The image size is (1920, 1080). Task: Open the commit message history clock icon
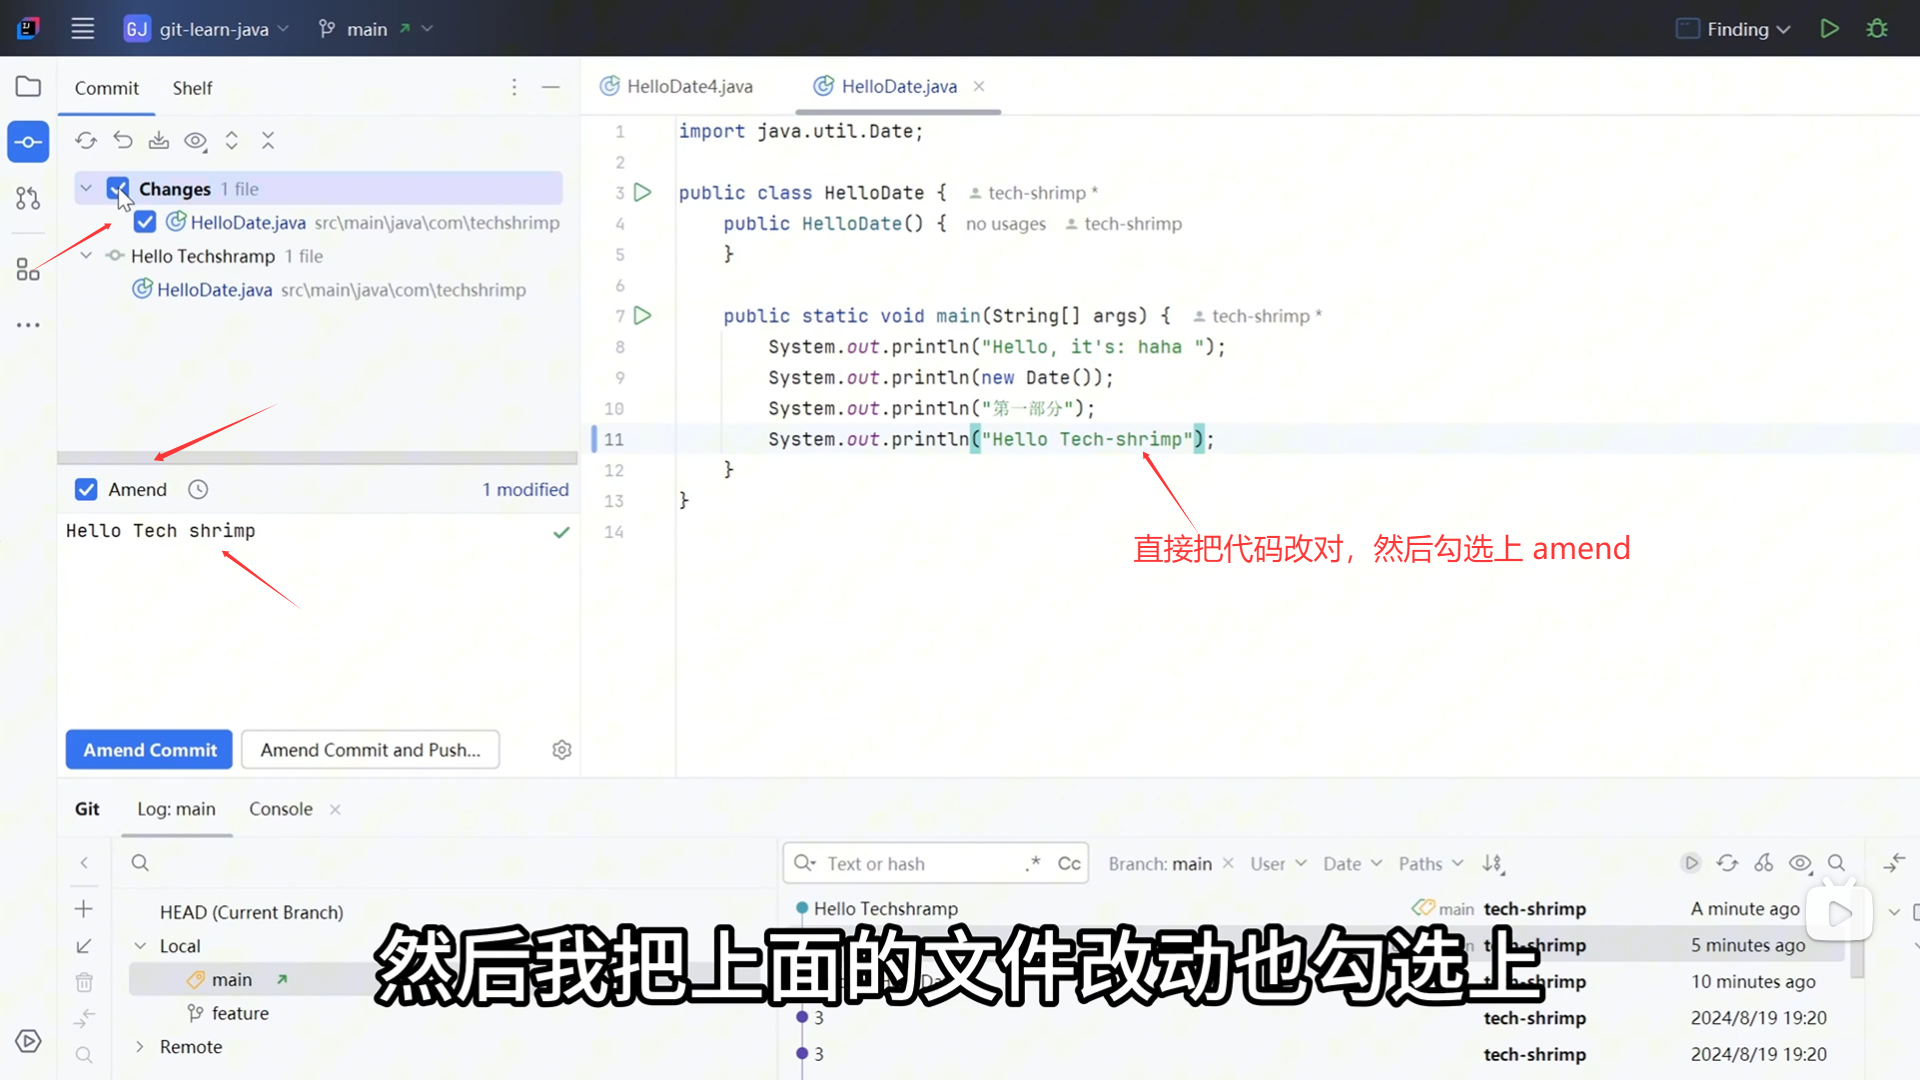[198, 490]
